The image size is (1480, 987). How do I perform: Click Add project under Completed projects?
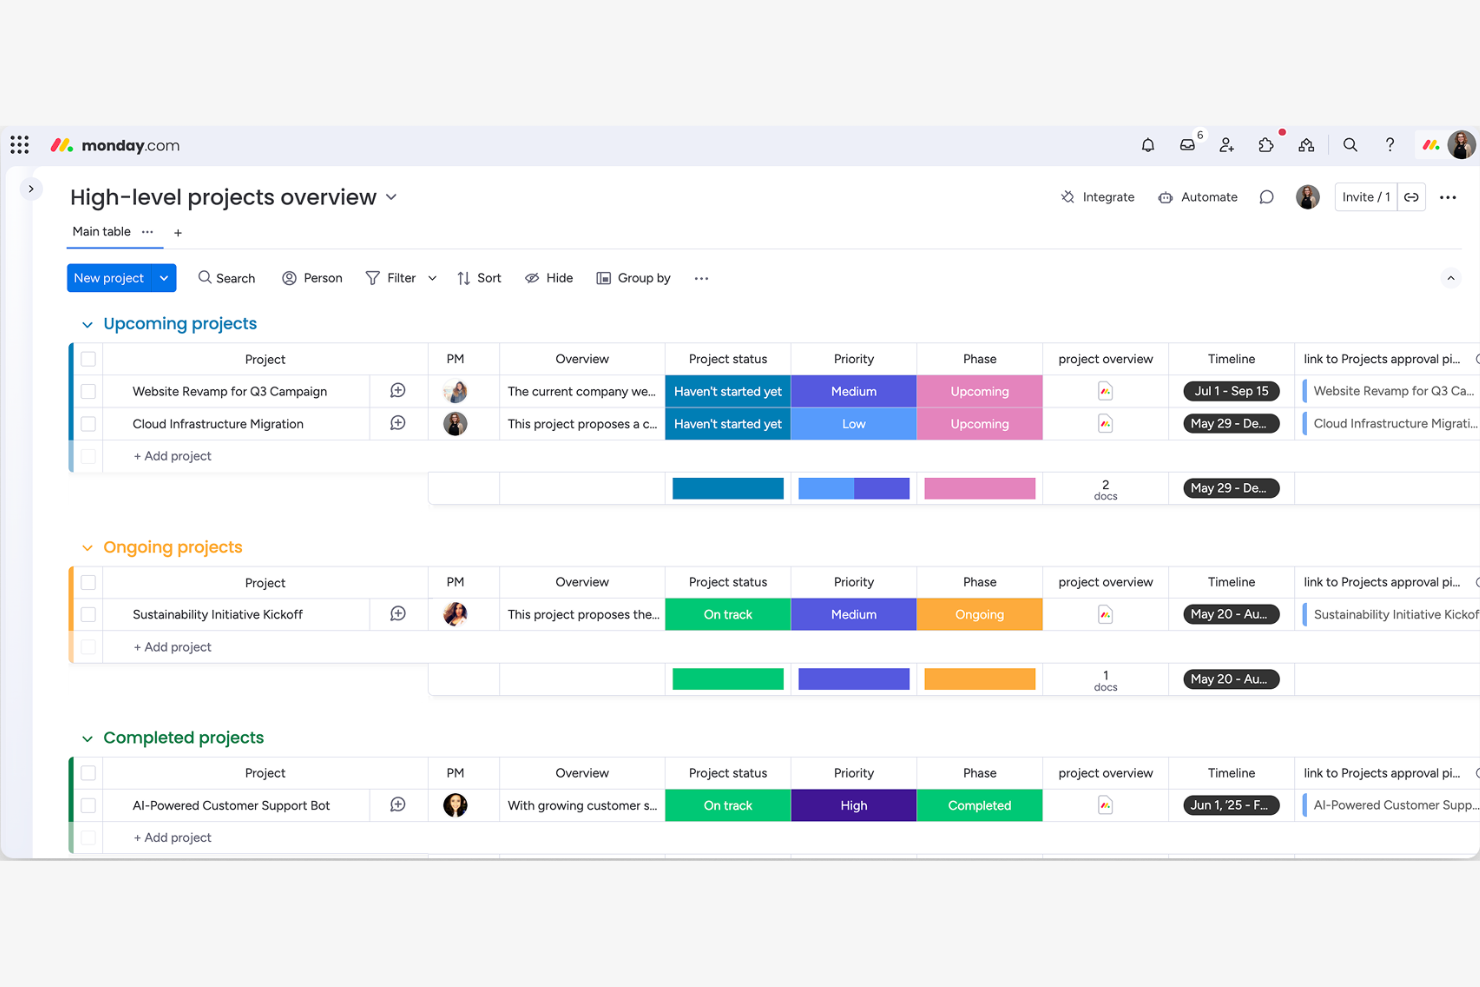pos(171,837)
